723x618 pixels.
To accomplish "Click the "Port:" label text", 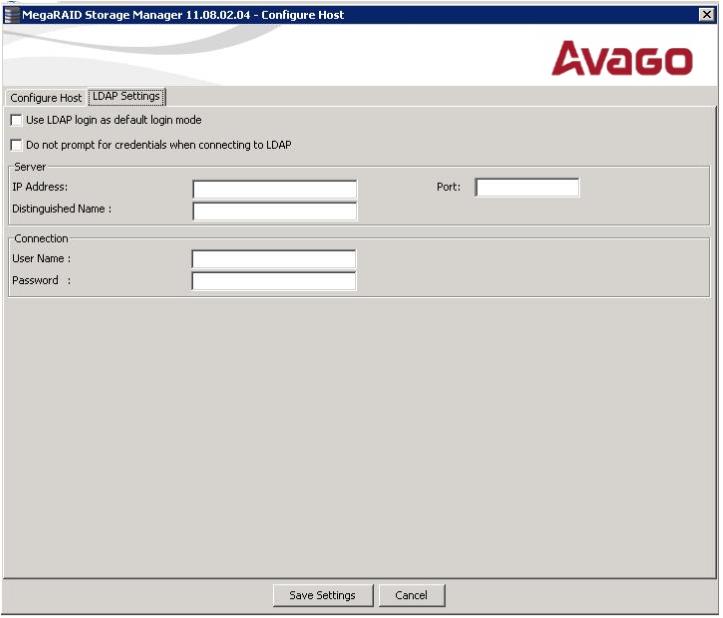I will click(448, 187).
